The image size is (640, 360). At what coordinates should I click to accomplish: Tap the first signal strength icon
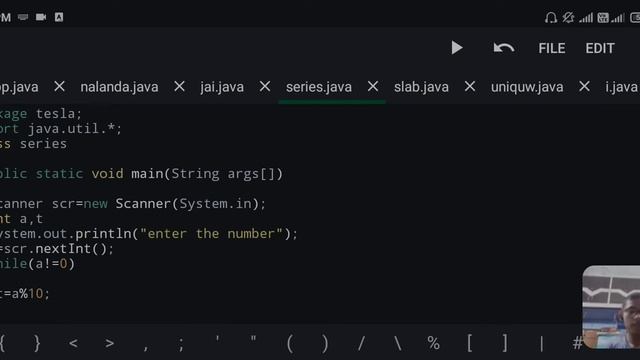coord(586,18)
